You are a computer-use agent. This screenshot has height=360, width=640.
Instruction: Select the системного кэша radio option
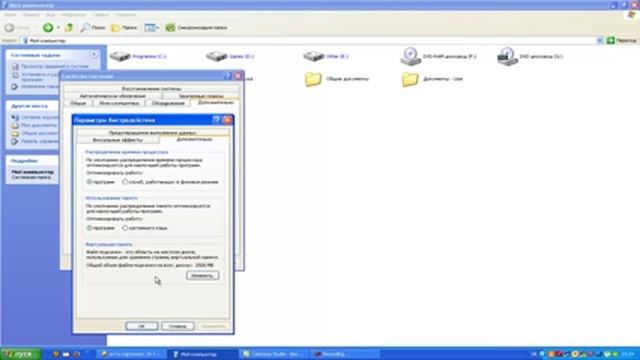(144, 228)
